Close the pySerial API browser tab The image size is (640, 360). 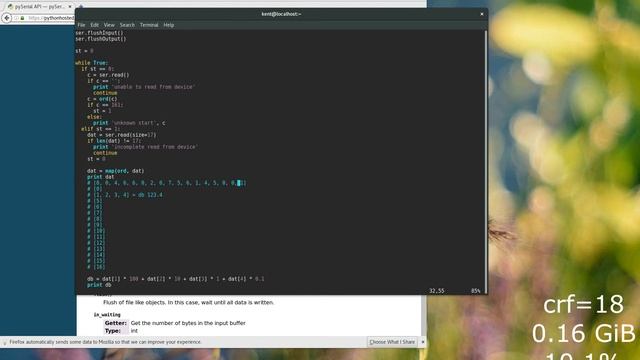70,7
